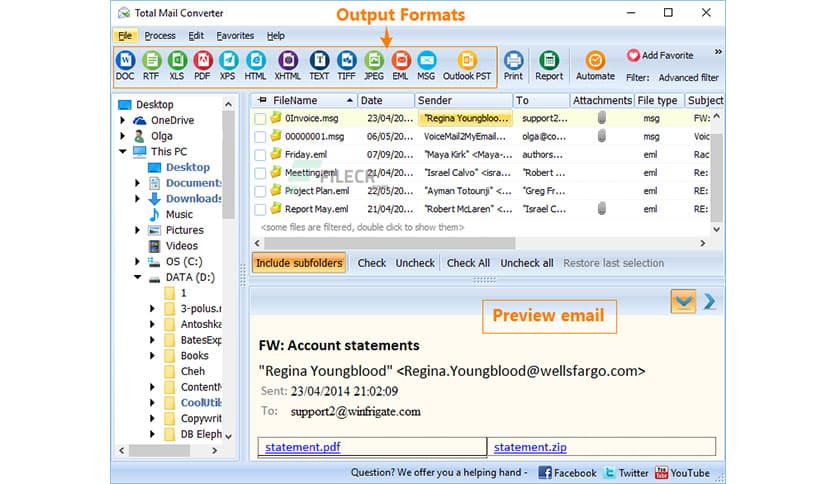Click folder tree horizontal scrollbar
Viewport: 836px width, 484px height.
click(x=159, y=450)
